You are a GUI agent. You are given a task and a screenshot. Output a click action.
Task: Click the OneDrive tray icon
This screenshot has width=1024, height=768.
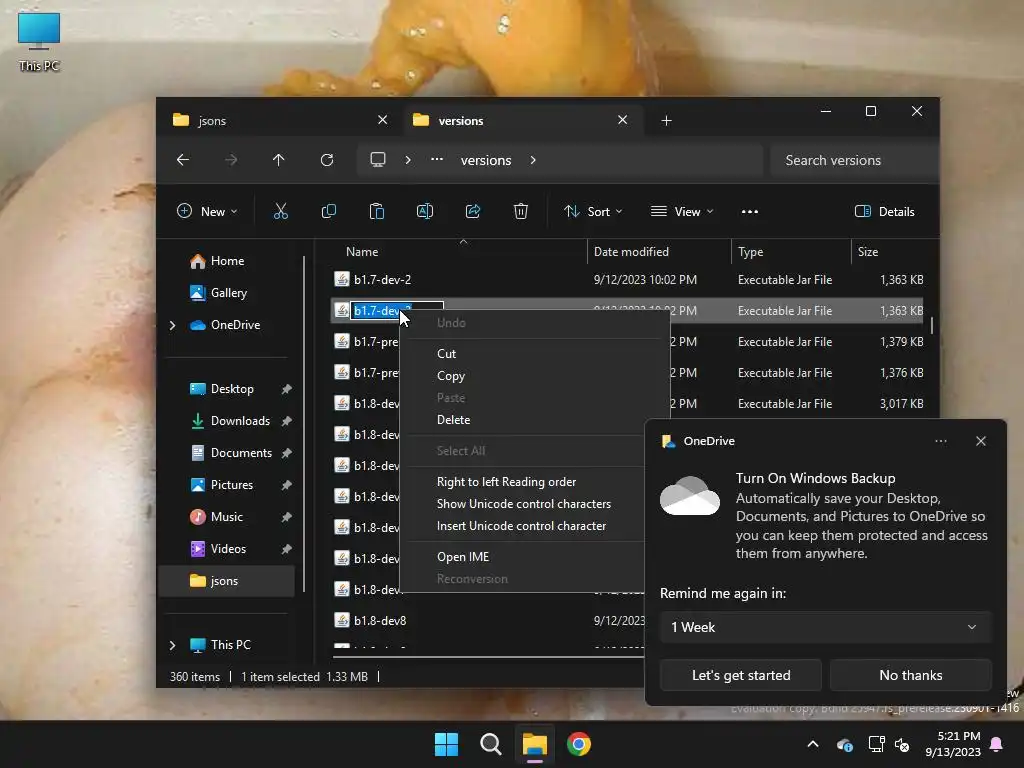click(x=844, y=744)
